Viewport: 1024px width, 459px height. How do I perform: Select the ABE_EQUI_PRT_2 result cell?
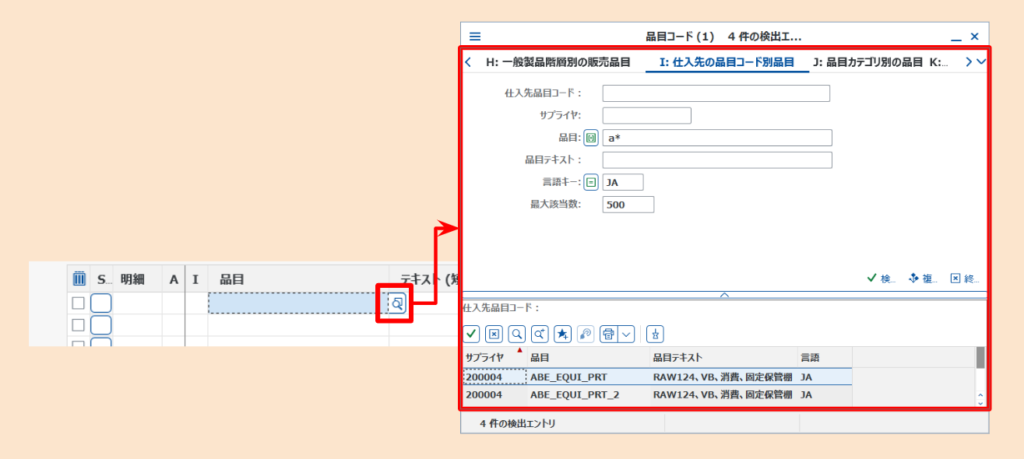pos(587,395)
